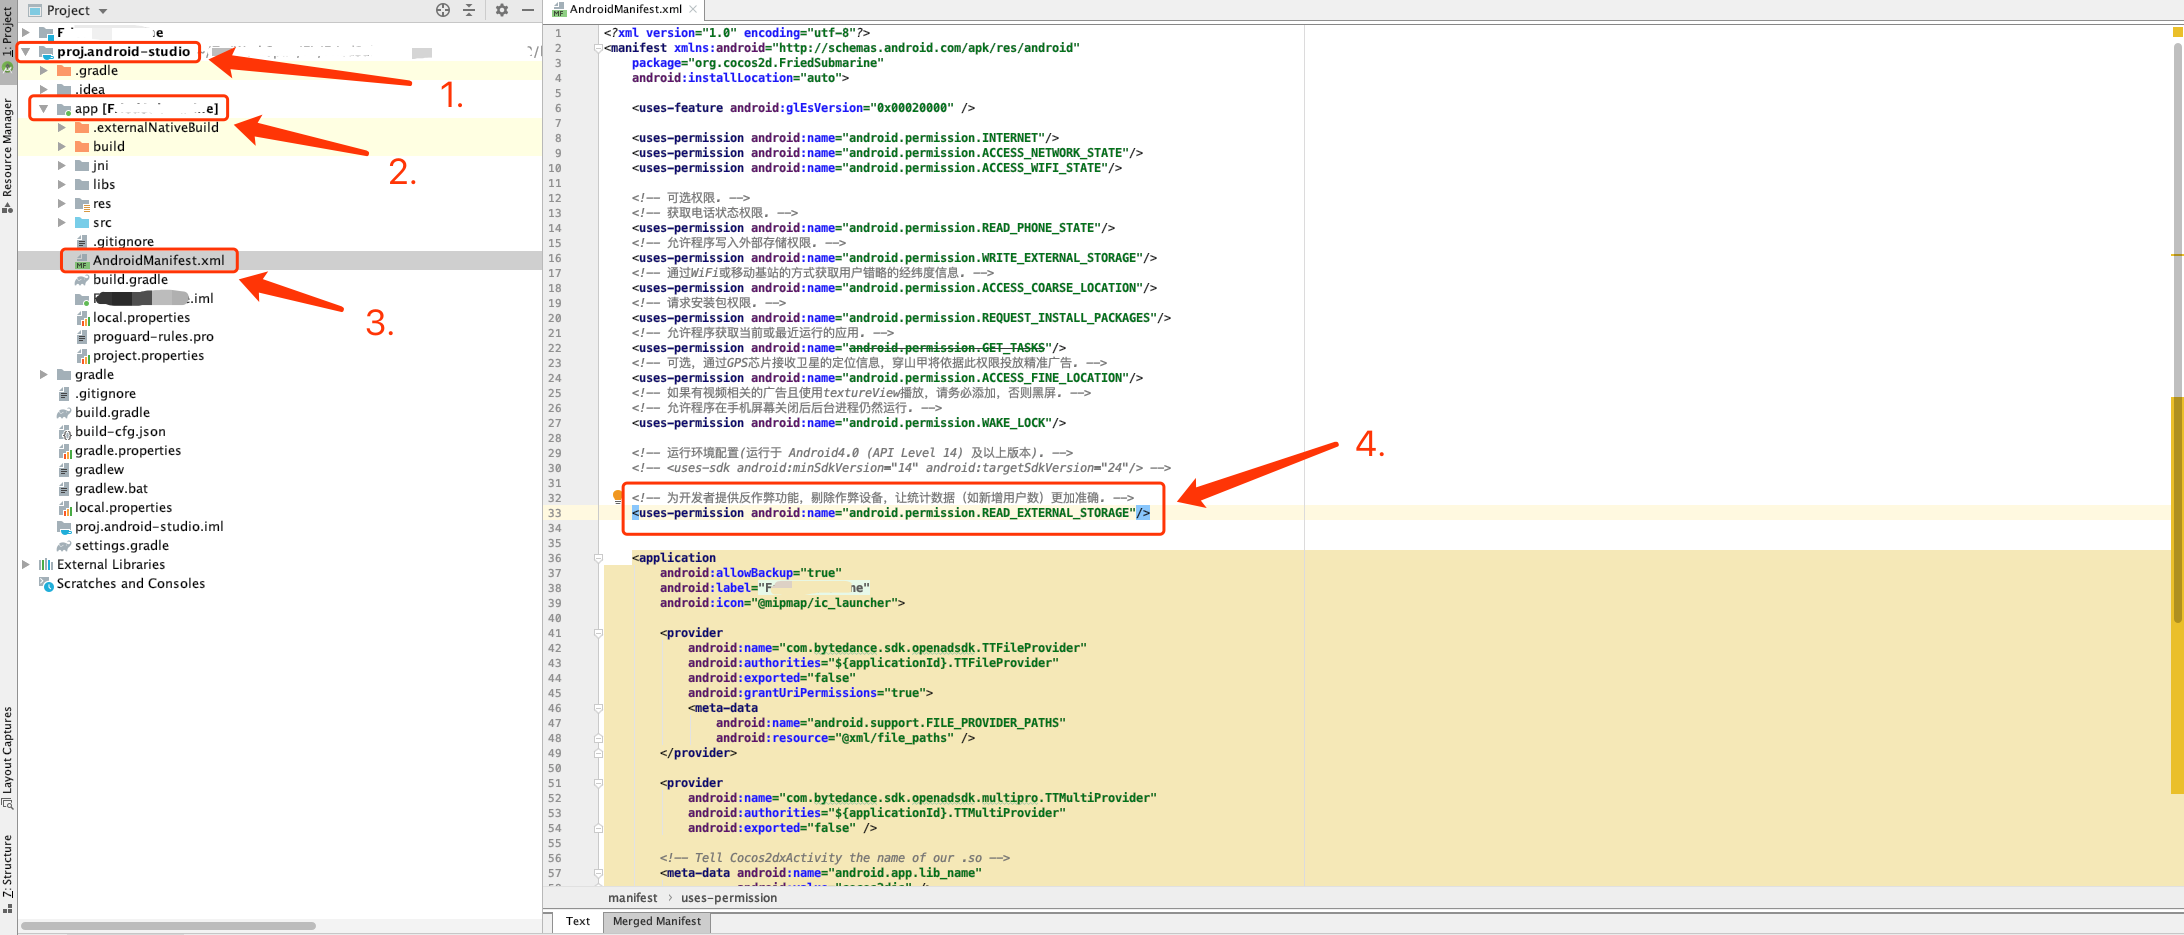Open Project panel settings gear menu
2184x935 pixels.
tap(502, 10)
